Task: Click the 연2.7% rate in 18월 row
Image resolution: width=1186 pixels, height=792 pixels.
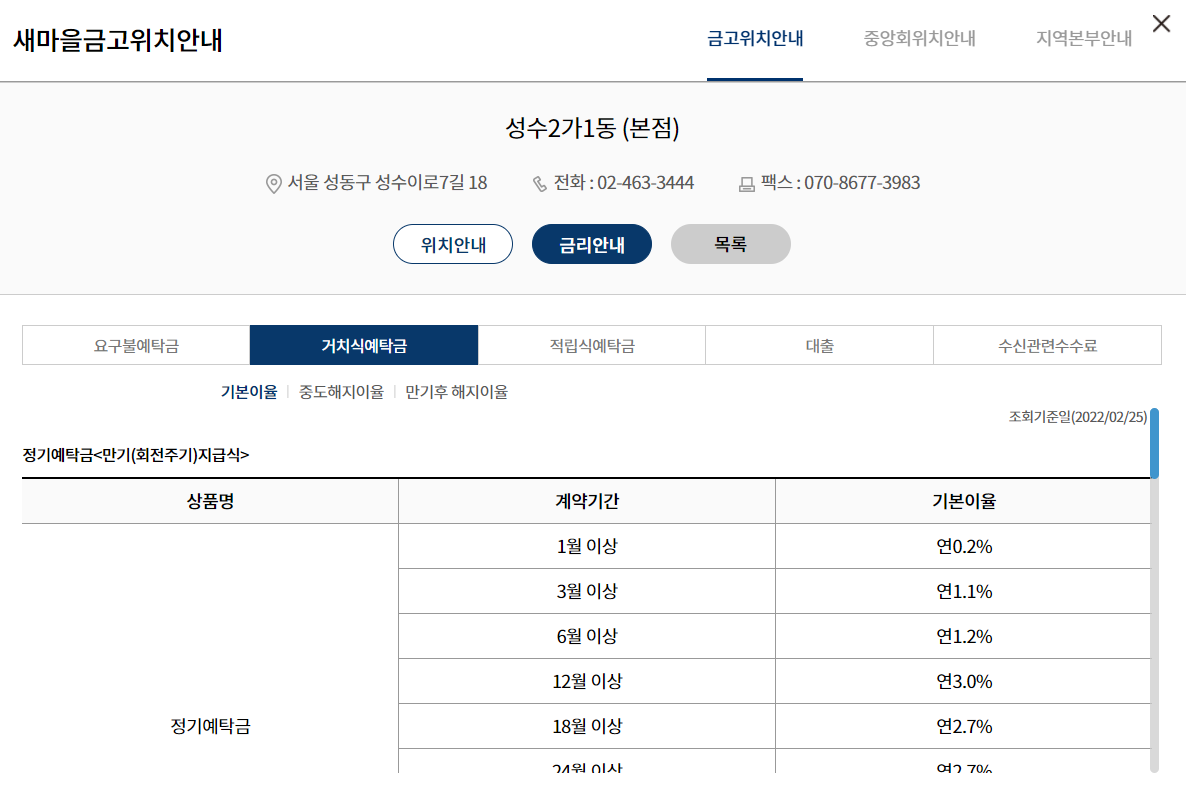Action: click(964, 726)
